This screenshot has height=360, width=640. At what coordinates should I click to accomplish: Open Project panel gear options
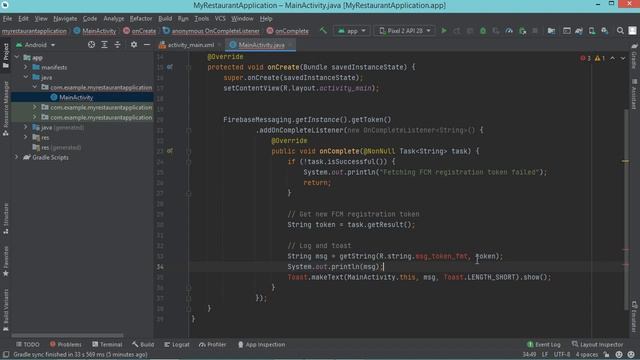coord(134,44)
